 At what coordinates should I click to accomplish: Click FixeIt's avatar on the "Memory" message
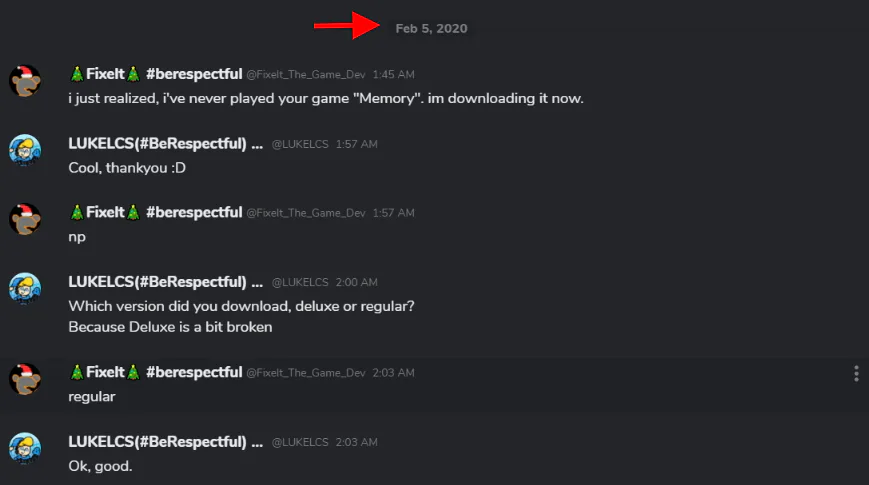pyautogui.click(x=25, y=81)
